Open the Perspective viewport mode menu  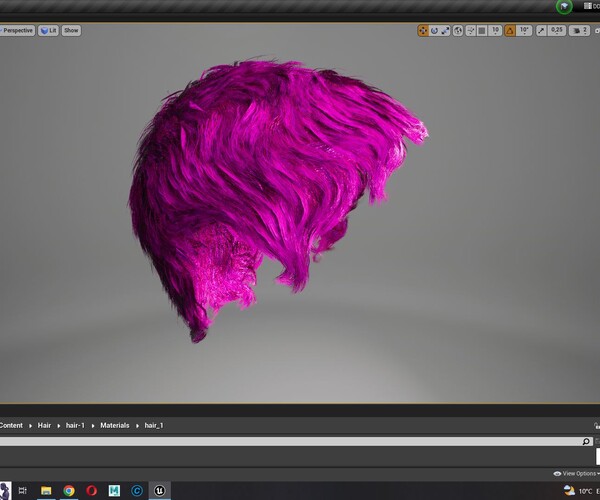17,31
